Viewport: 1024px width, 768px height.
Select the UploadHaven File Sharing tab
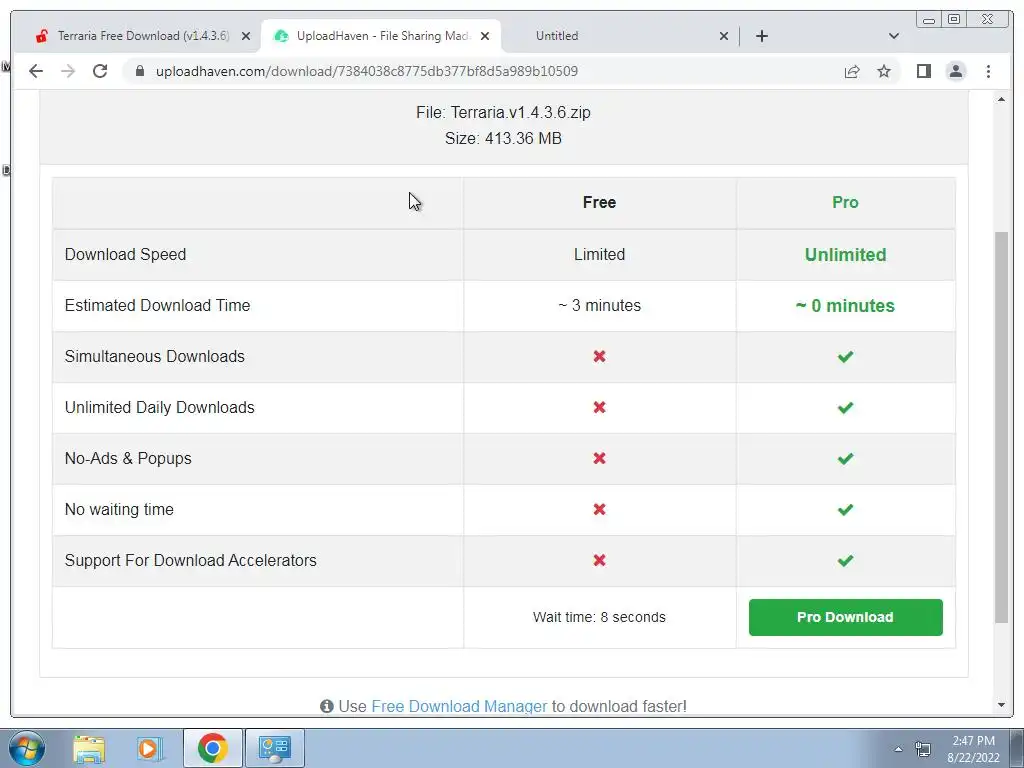(381, 36)
